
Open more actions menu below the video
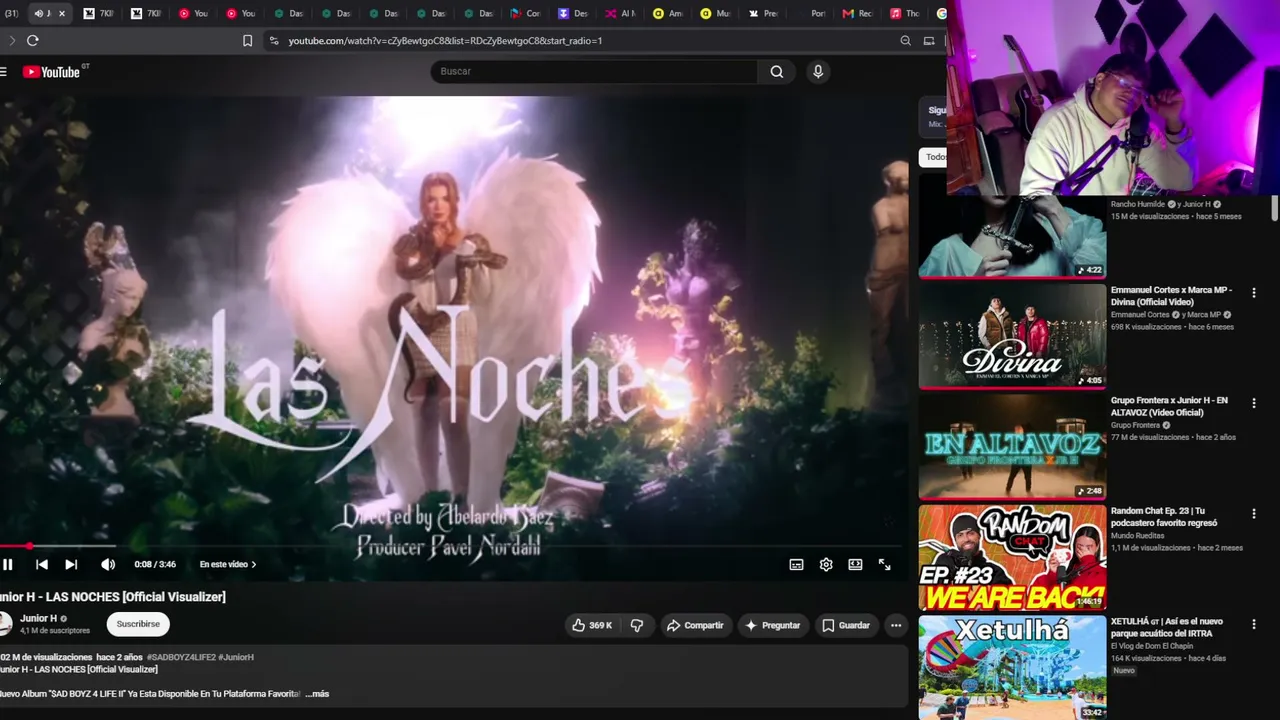coord(896,625)
